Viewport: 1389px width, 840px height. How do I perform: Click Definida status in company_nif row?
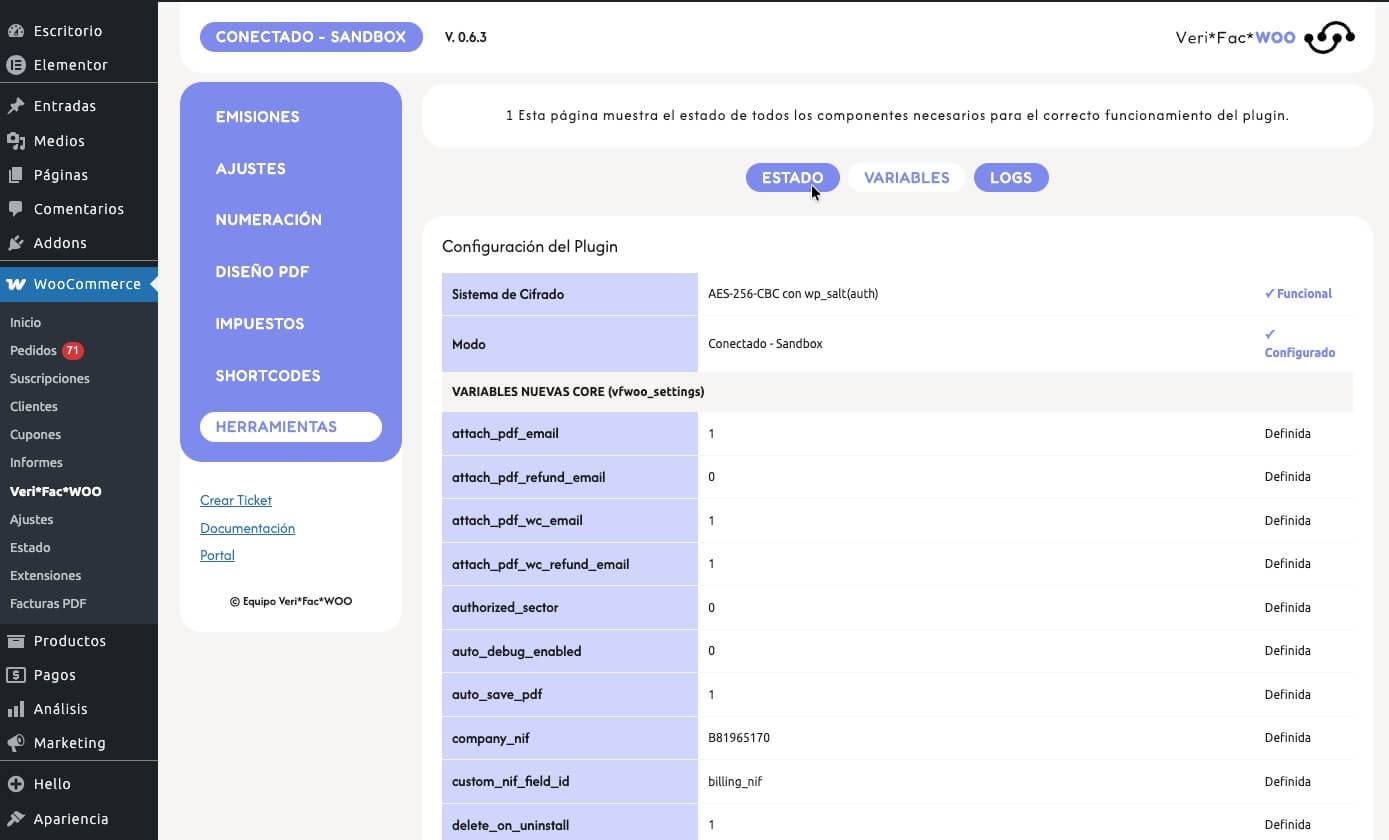pos(1287,738)
